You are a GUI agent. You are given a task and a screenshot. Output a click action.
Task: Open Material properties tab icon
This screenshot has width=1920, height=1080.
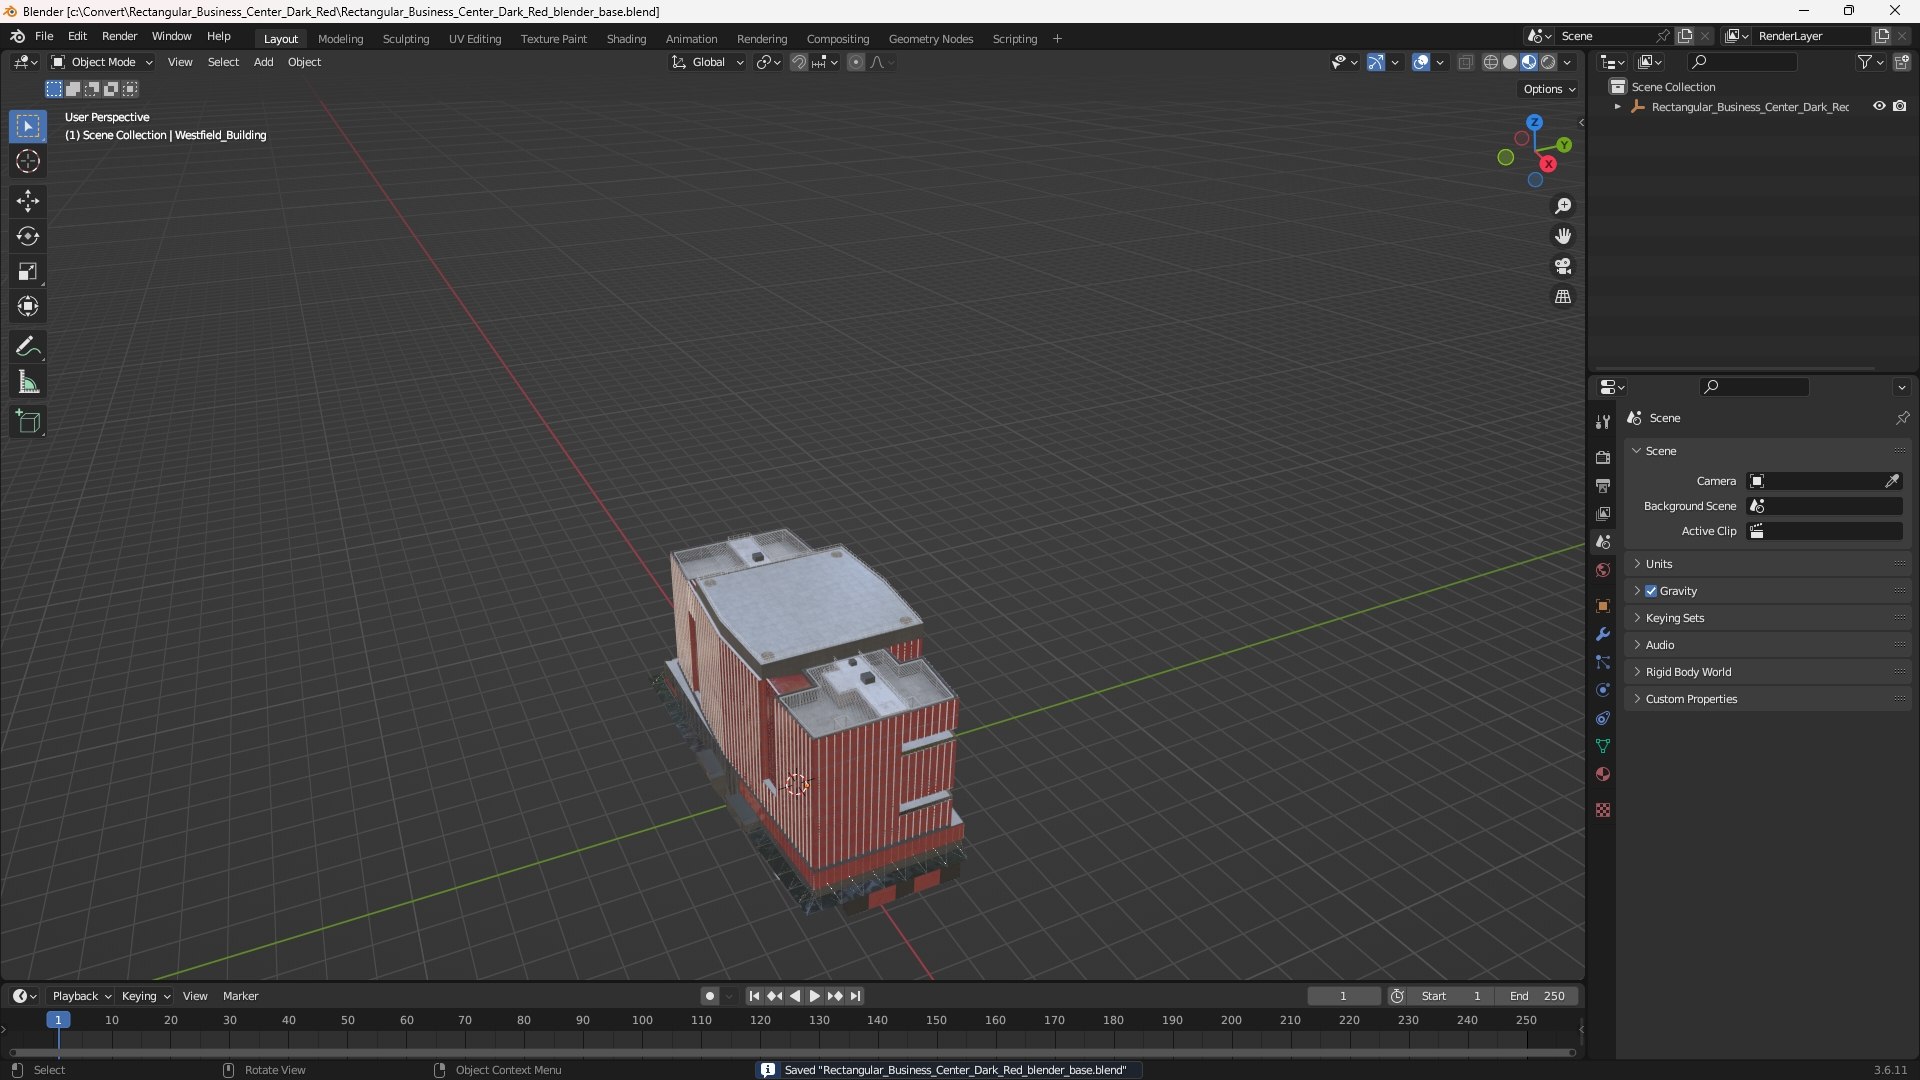point(1603,774)
